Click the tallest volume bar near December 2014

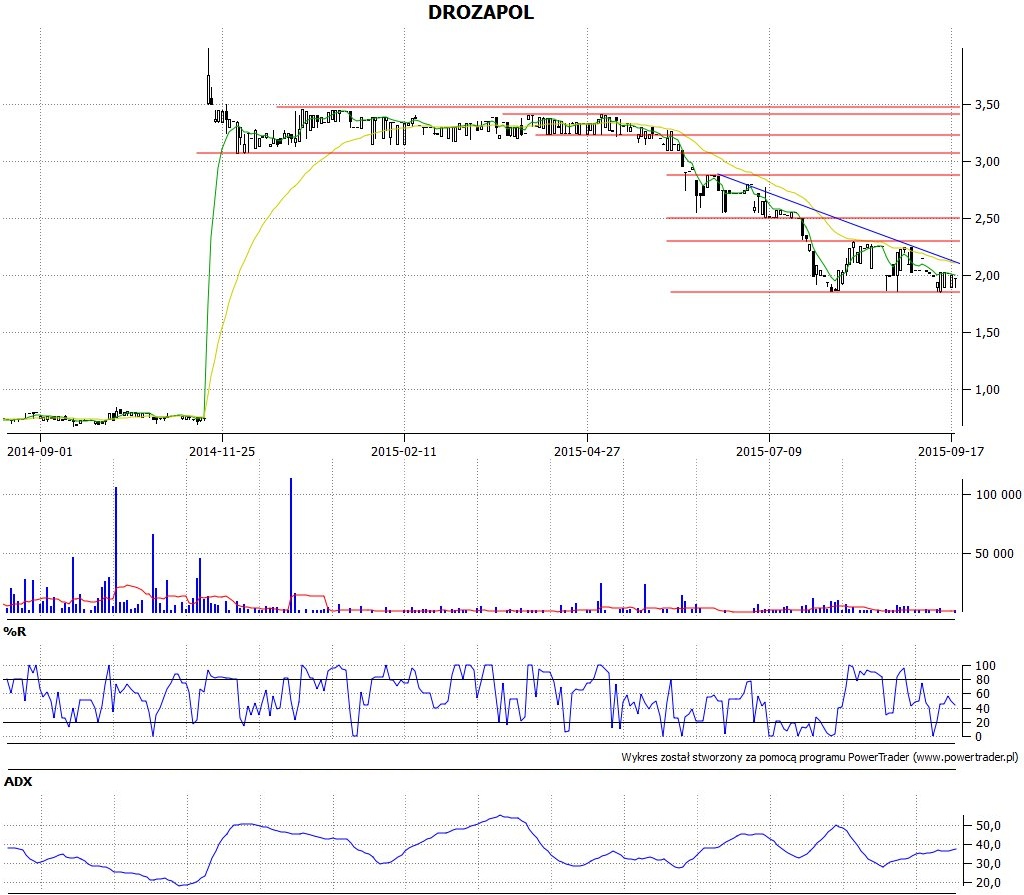tap(291, 545)
